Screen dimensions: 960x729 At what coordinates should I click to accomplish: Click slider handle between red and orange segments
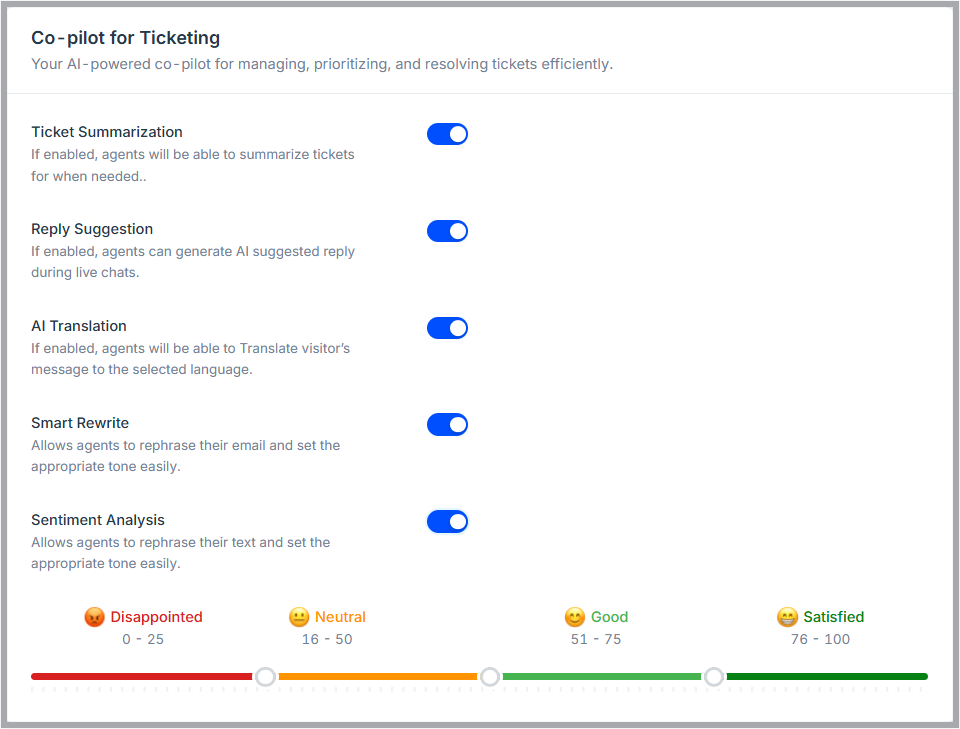(265, 677)
